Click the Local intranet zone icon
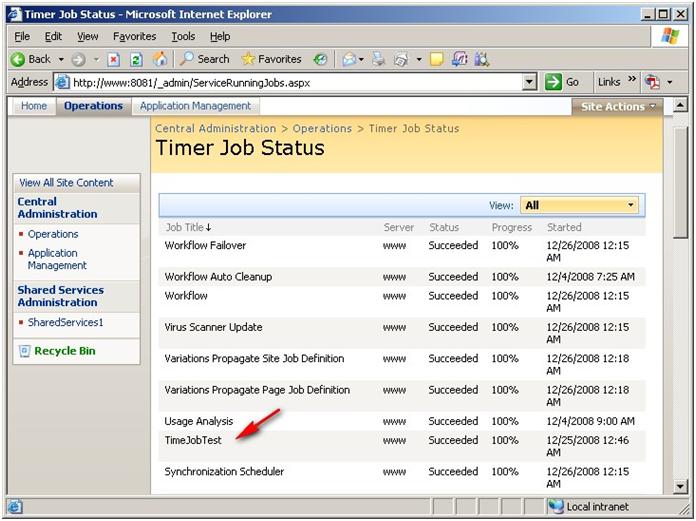 tap(555, 506)
